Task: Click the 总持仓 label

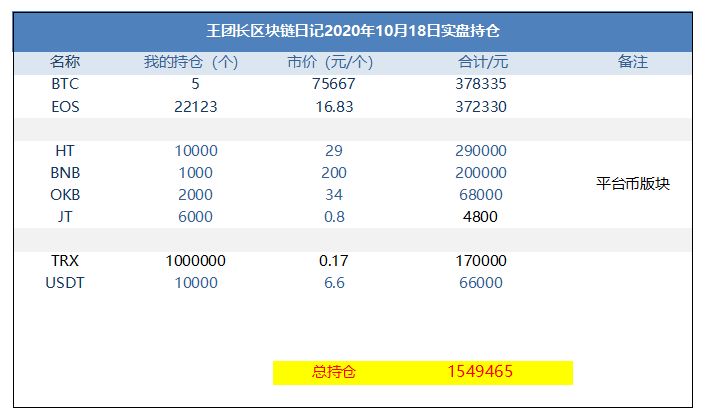Action: tap(334, 372)
